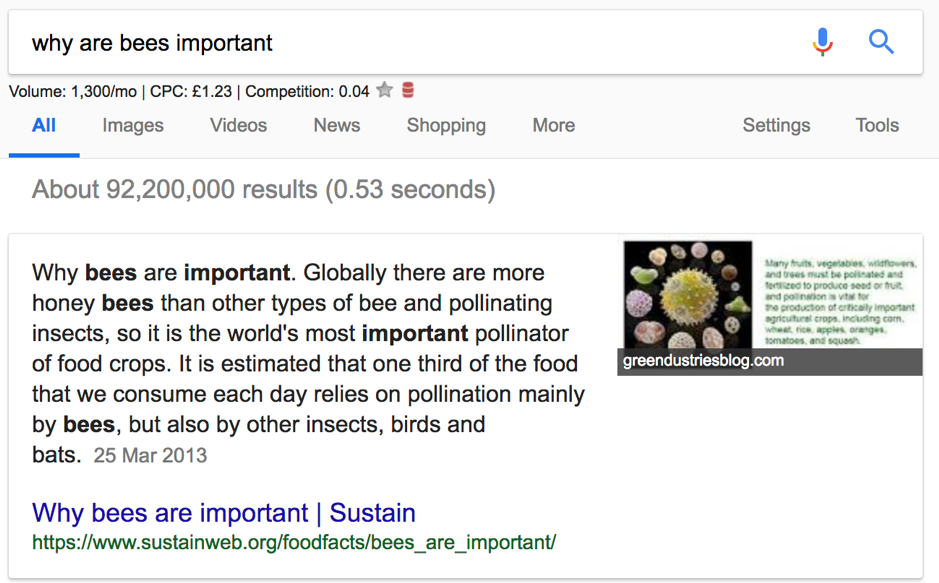The width and height of the screenshot is (939, 583).
Task: Click inside the search query field
Action: [x=300, y=42]
